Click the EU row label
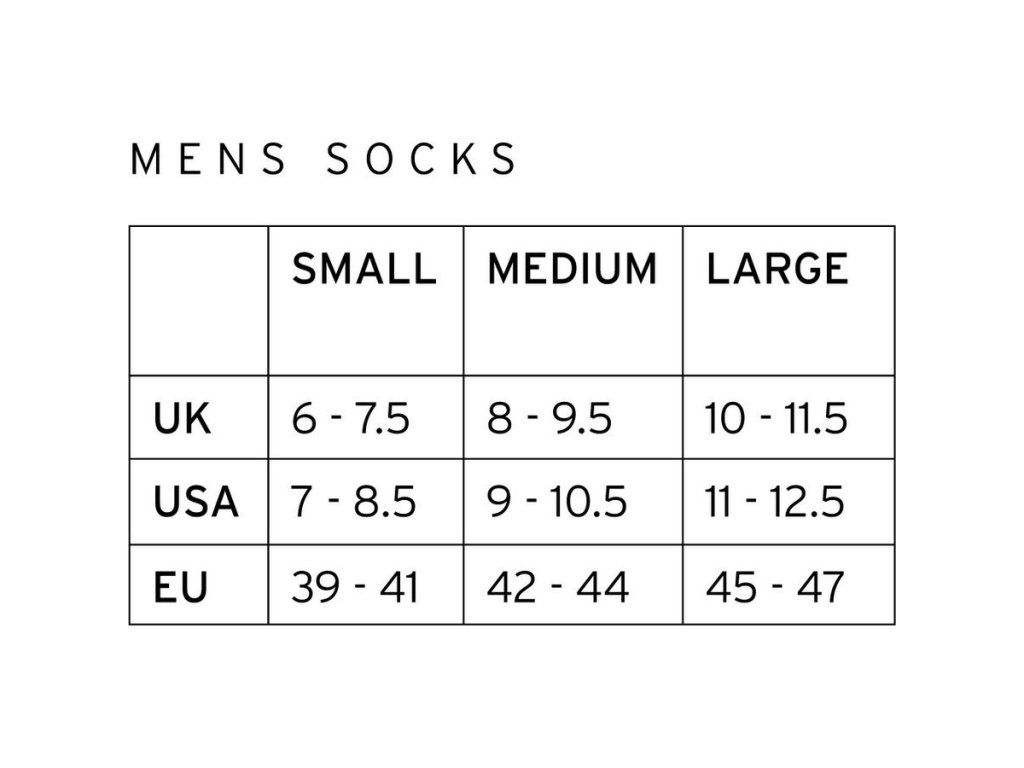1024x768 pixels. tap(181, 587)
